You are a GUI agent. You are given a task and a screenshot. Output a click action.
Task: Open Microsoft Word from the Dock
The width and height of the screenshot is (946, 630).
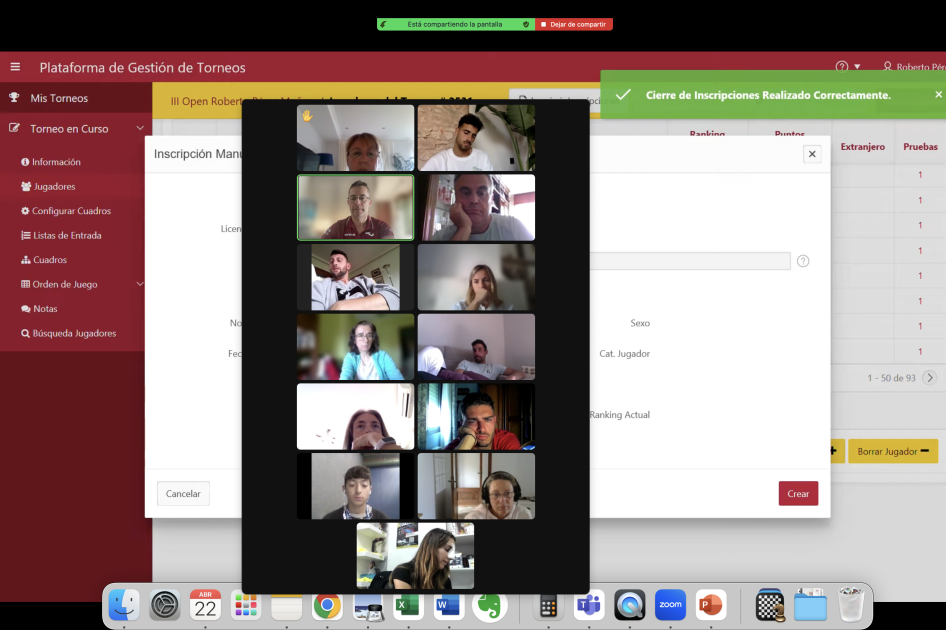click(x=448, y=605)
